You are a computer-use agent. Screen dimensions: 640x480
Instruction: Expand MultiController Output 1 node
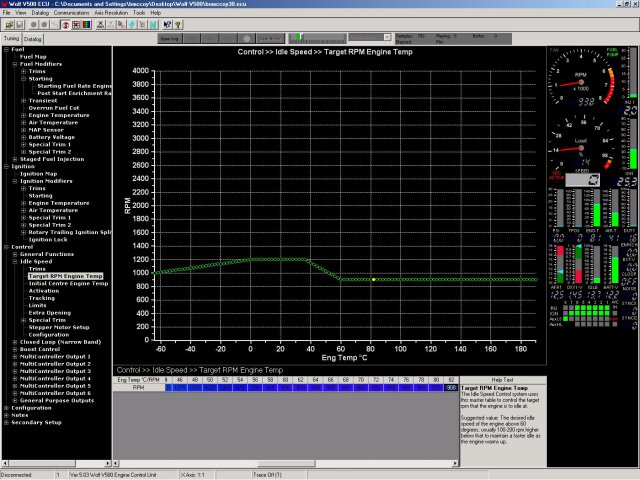point(14,356)
